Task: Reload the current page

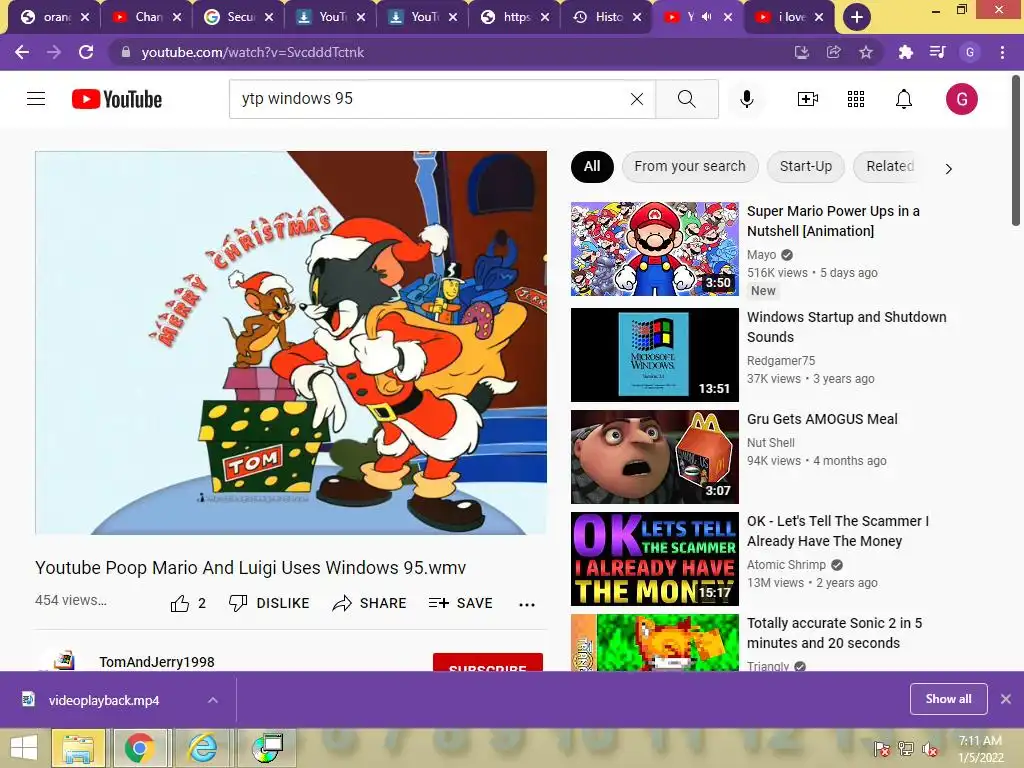Action: (86, 52)
